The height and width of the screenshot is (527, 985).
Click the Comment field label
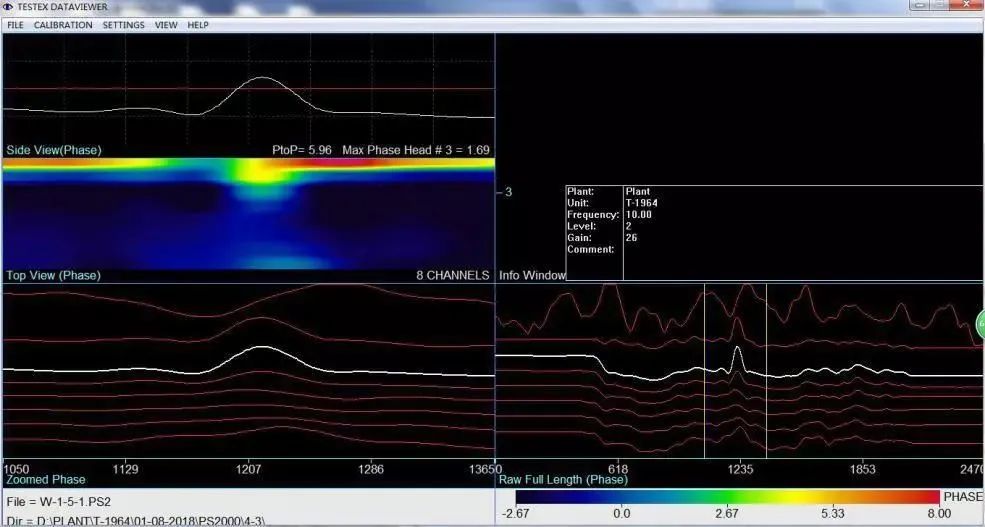click(x=590, y=249)
